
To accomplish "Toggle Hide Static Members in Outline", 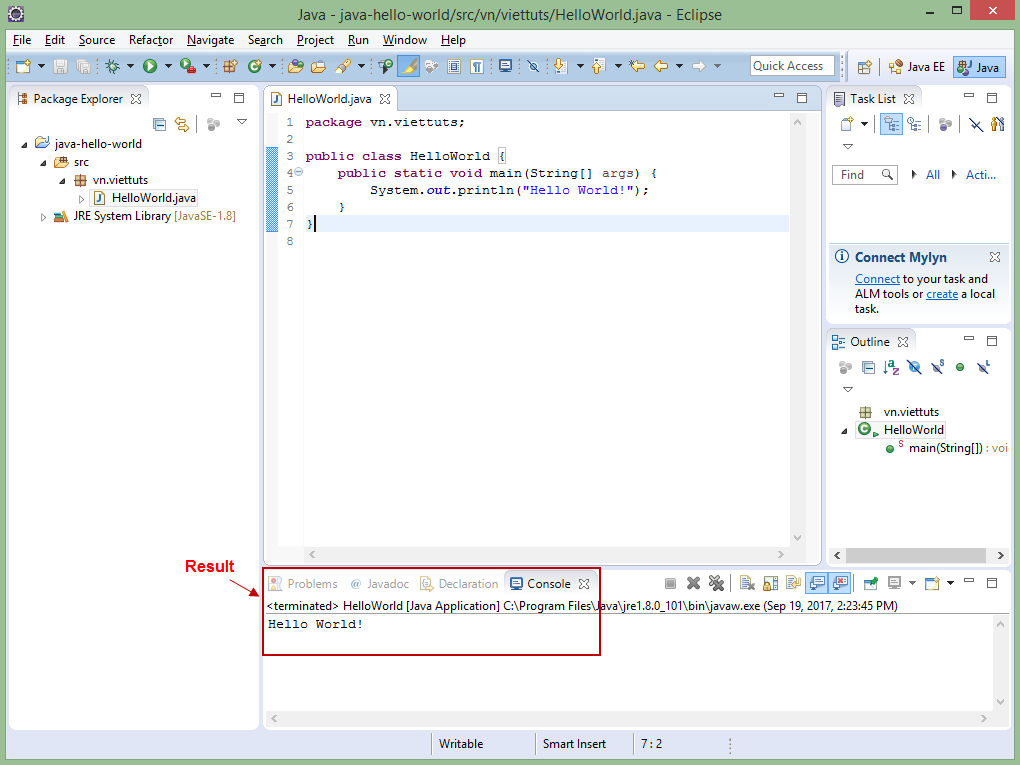I will tap(937, 368).
